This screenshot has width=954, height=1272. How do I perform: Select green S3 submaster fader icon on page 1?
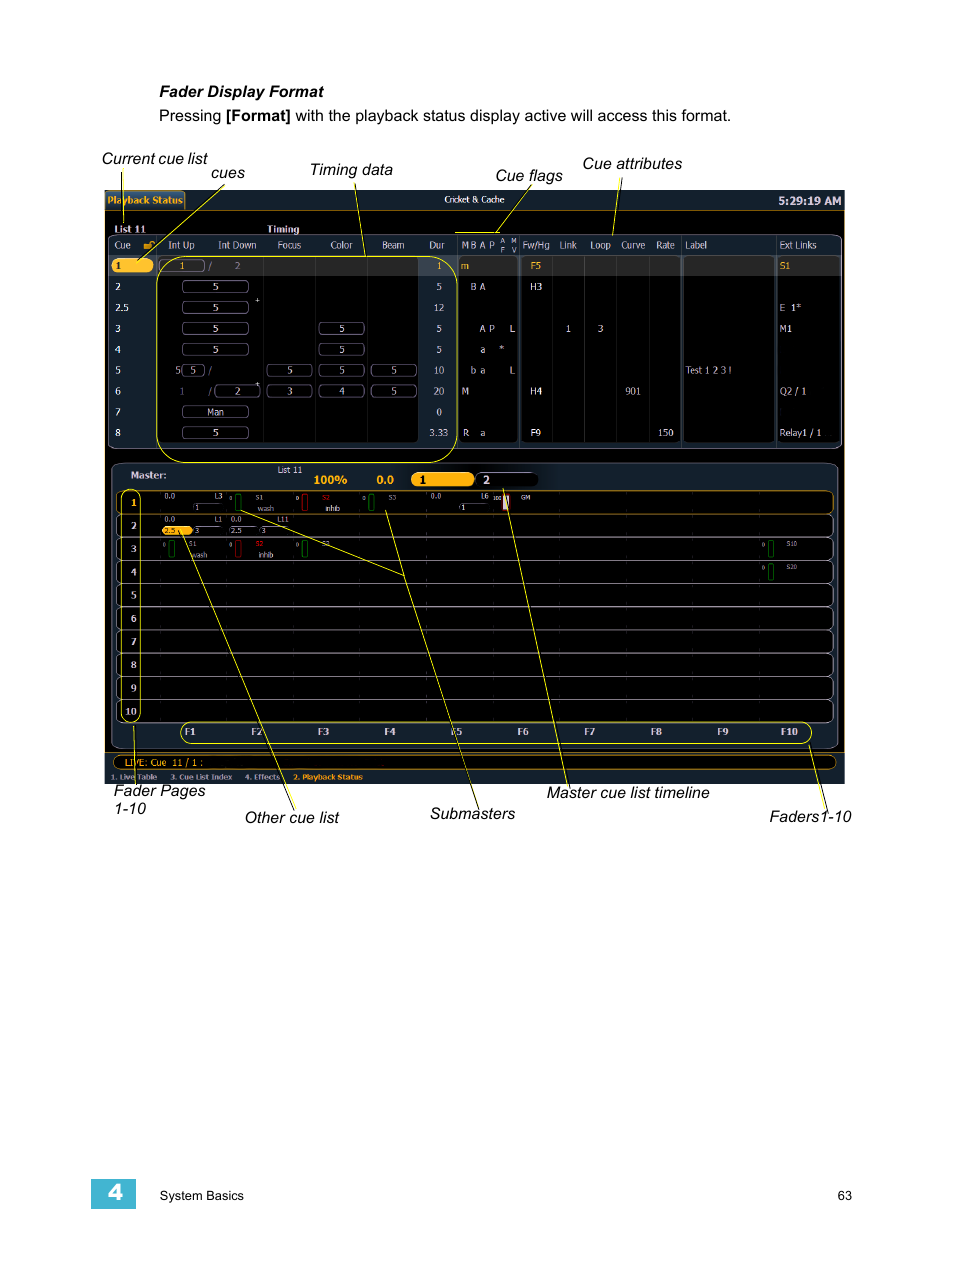[371, 502]
